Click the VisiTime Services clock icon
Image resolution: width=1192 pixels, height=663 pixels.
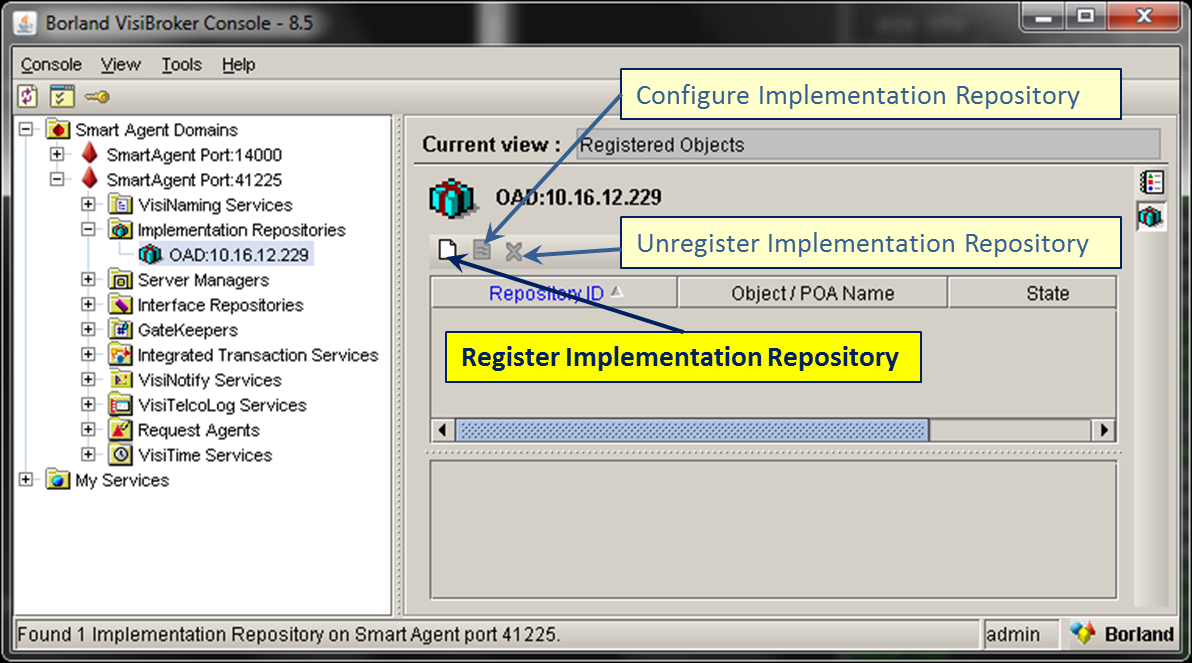tap(120, 455)
